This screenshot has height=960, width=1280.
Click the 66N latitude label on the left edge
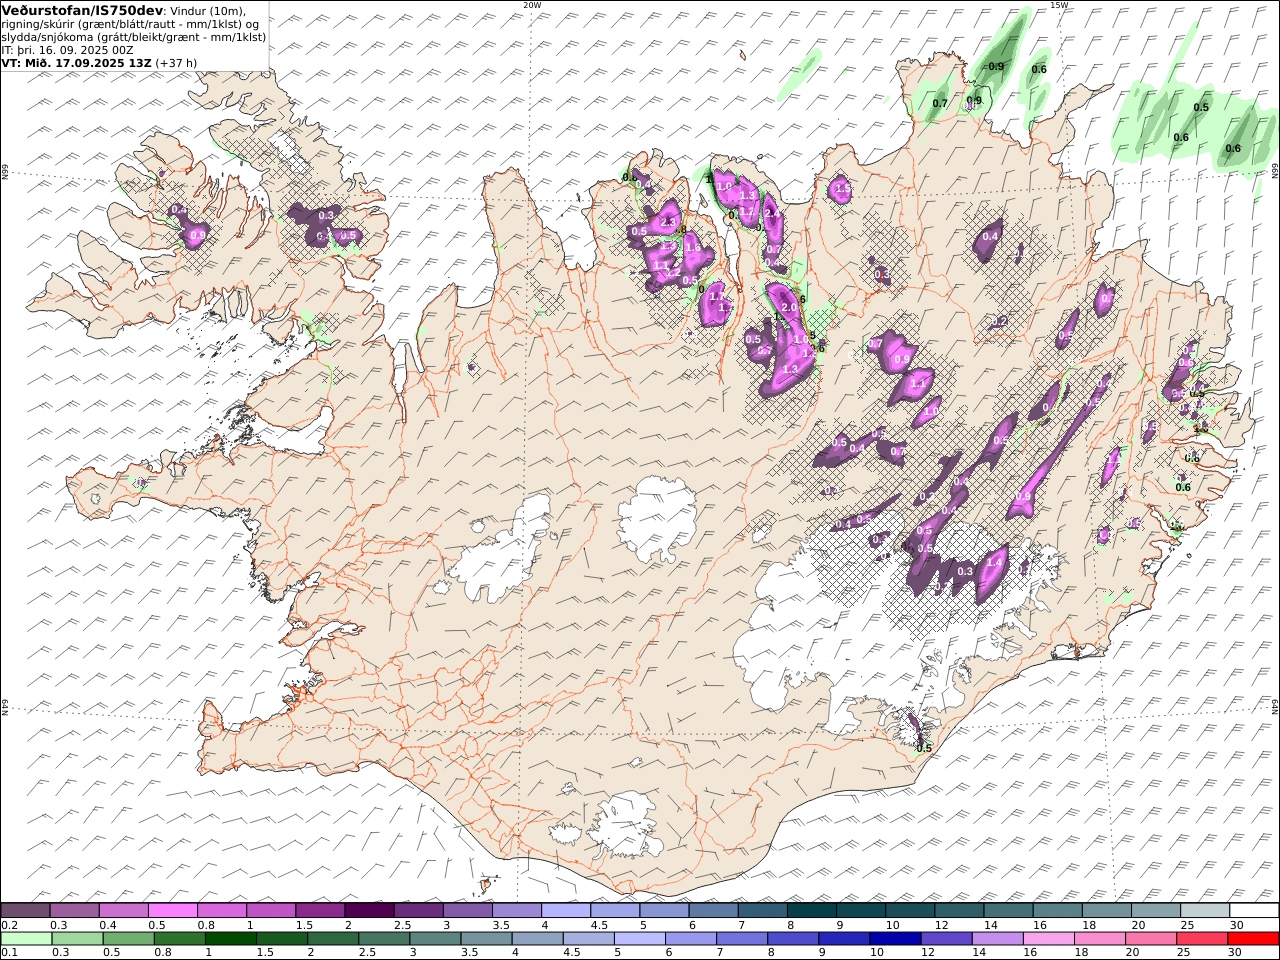pos(5,172)
